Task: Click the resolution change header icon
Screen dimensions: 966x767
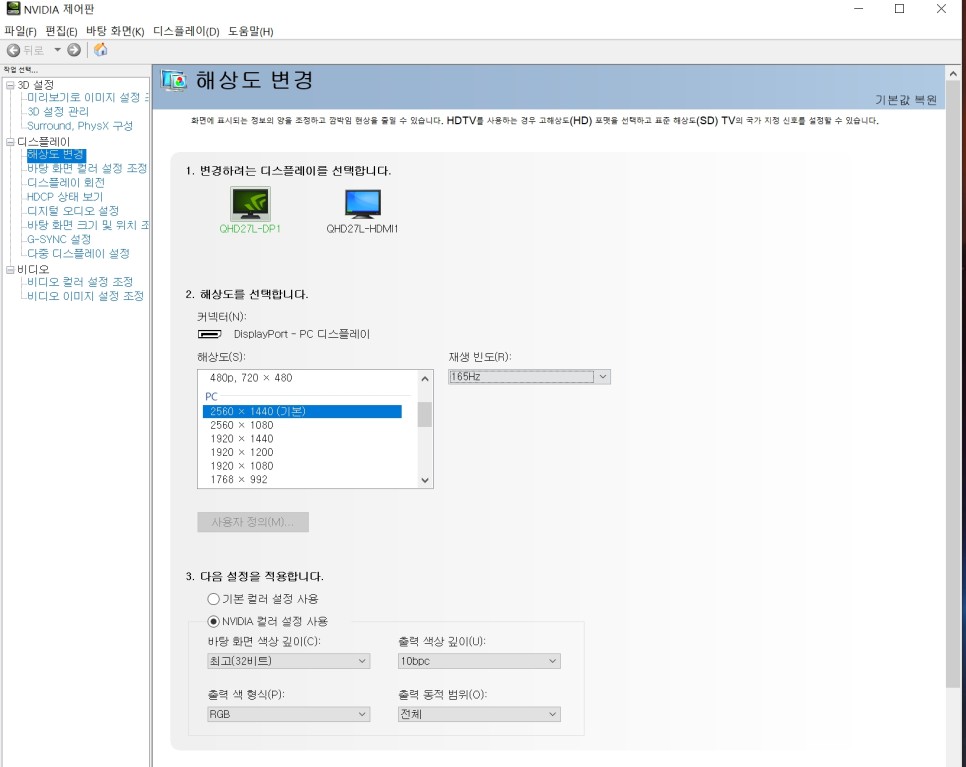Action: click(174, 81)
